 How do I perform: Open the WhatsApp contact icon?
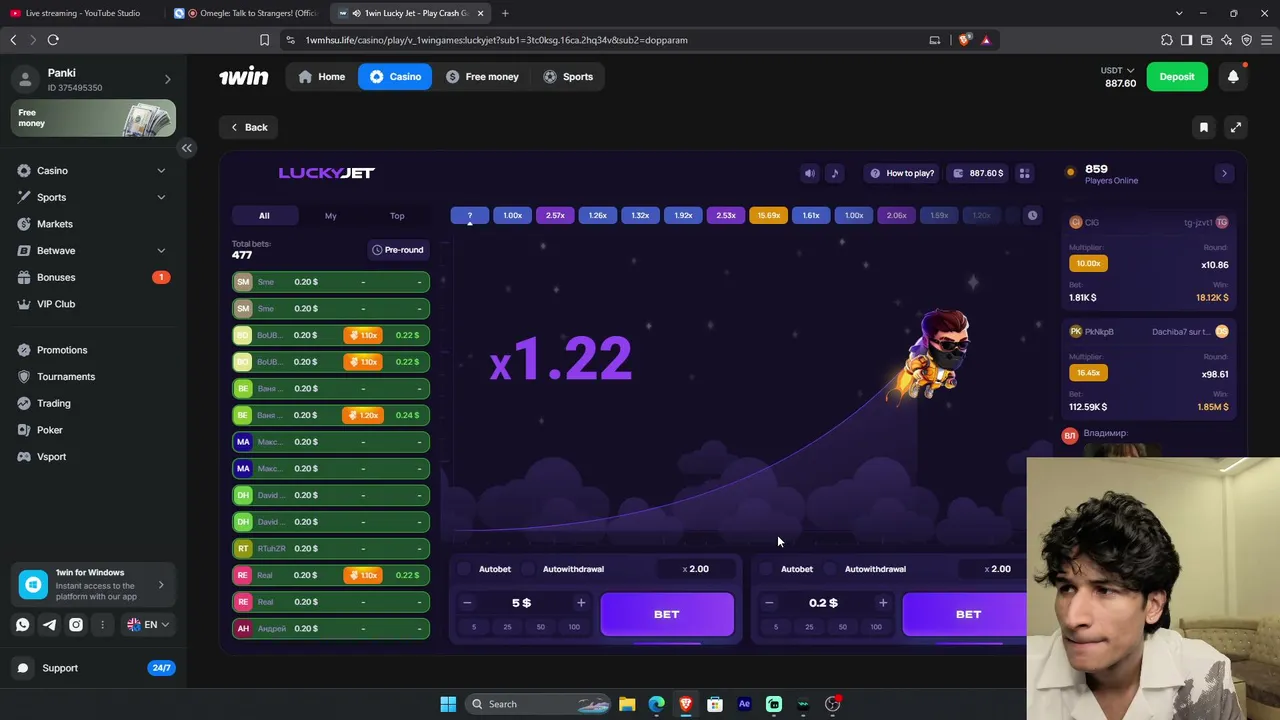[23, 625]
